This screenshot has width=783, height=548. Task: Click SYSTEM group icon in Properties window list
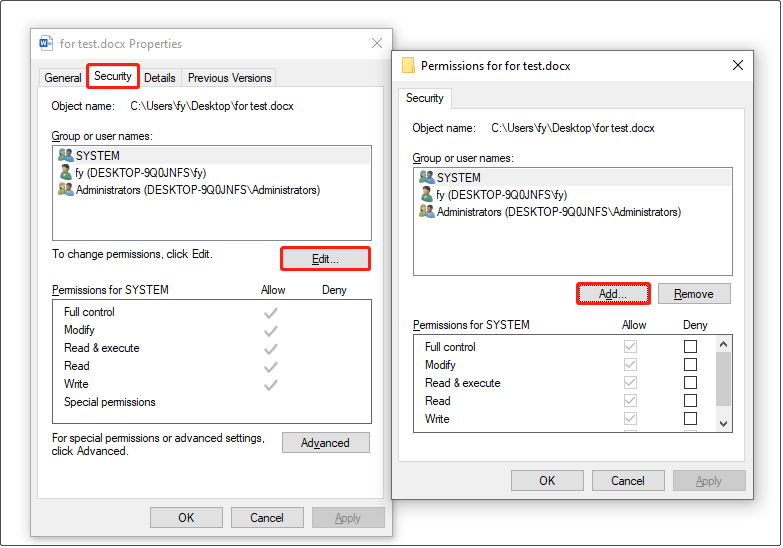(65, 155)
